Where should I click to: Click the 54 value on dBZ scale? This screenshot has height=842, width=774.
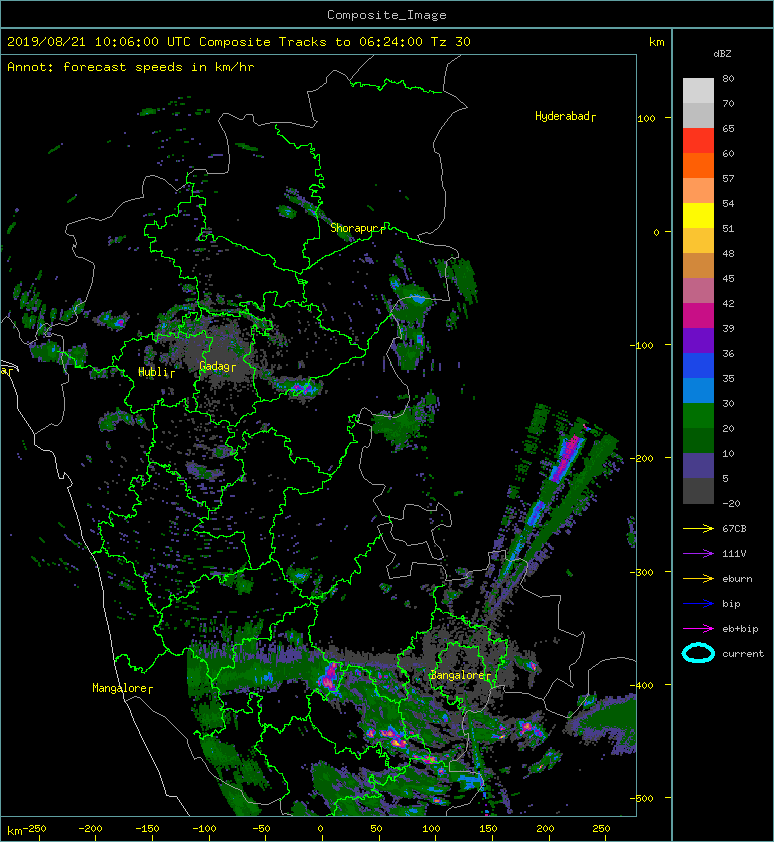[728, 204]
